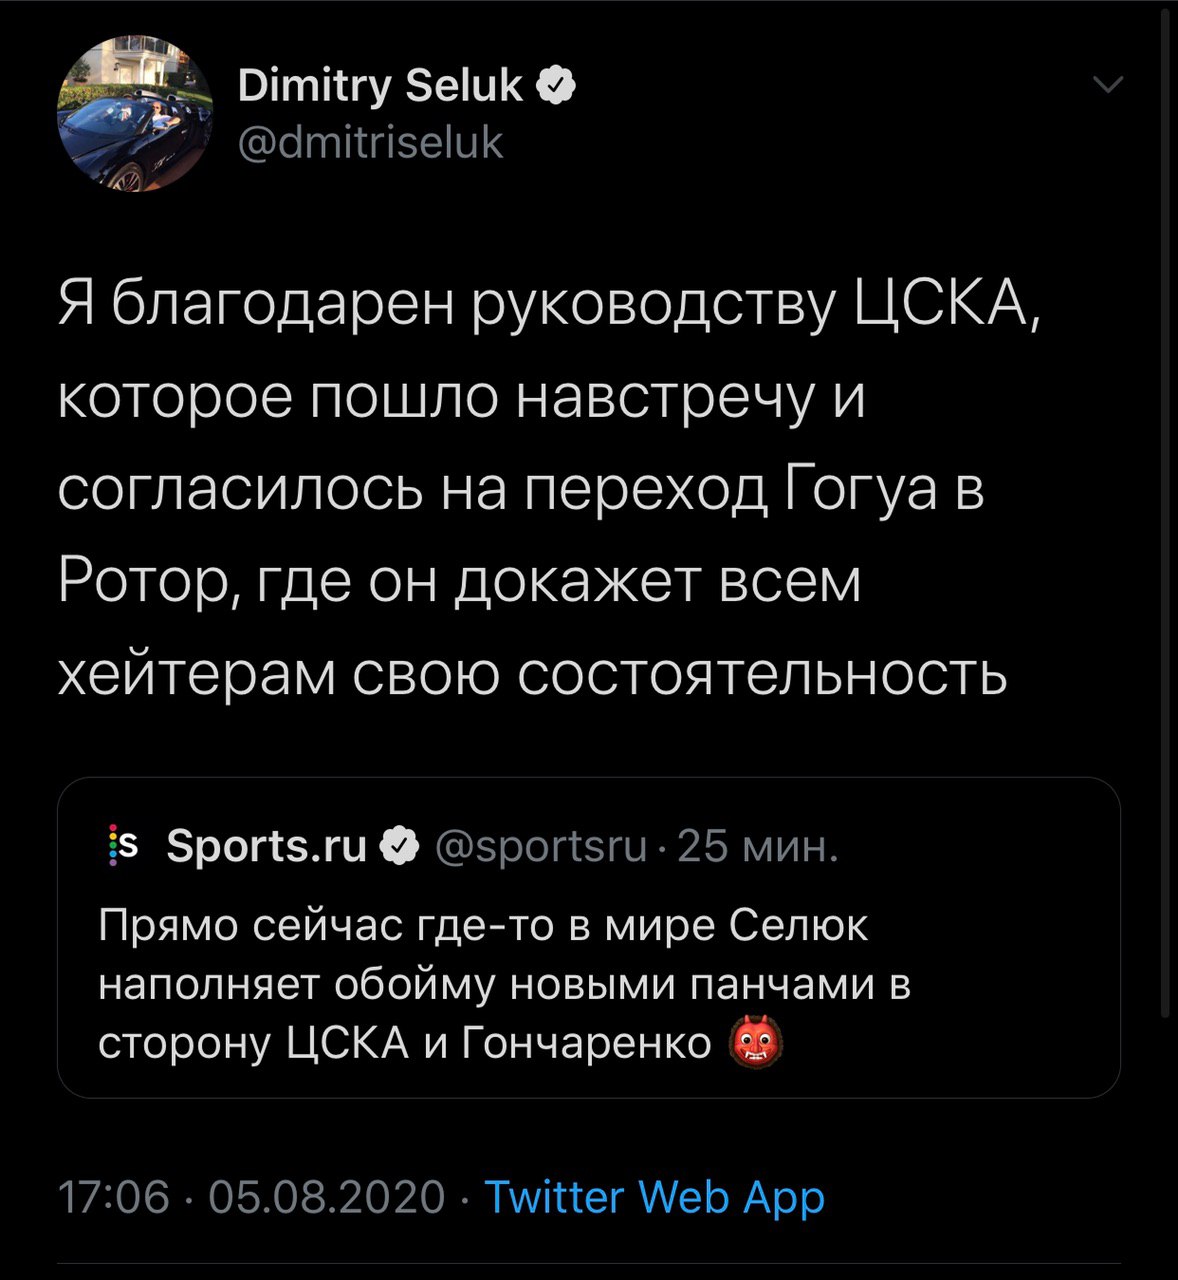
Task: Click the 05.08.2020 tweet date
Action: coord(327,1196)
